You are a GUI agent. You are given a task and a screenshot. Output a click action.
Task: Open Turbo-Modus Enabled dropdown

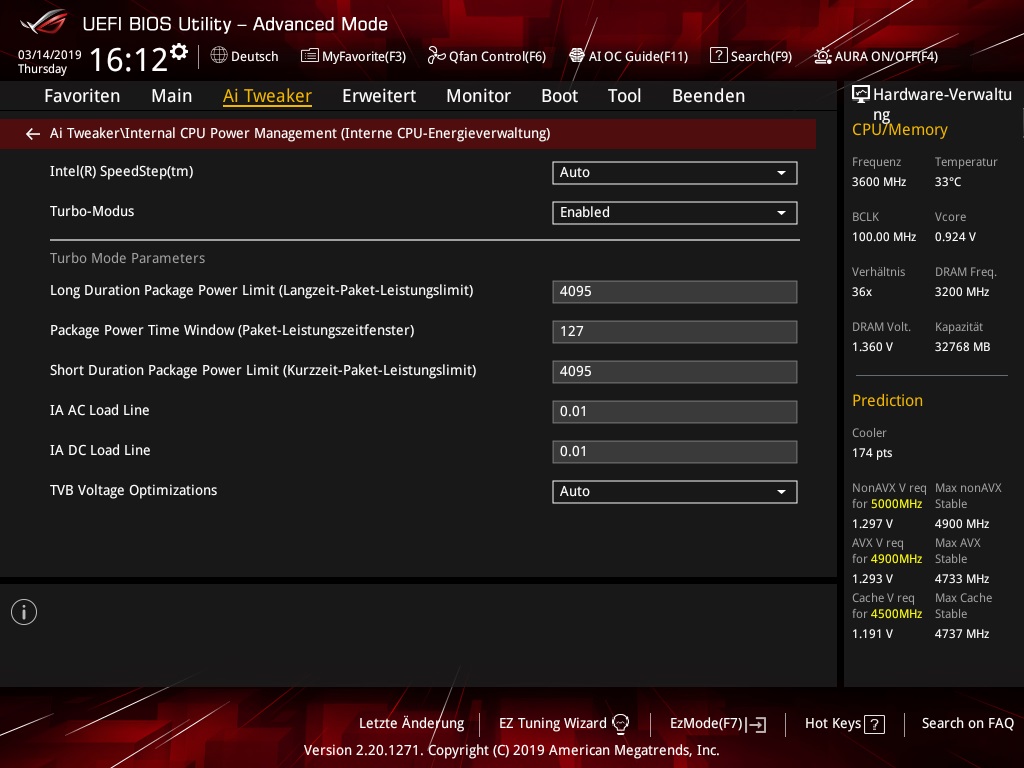click(675, 213)
